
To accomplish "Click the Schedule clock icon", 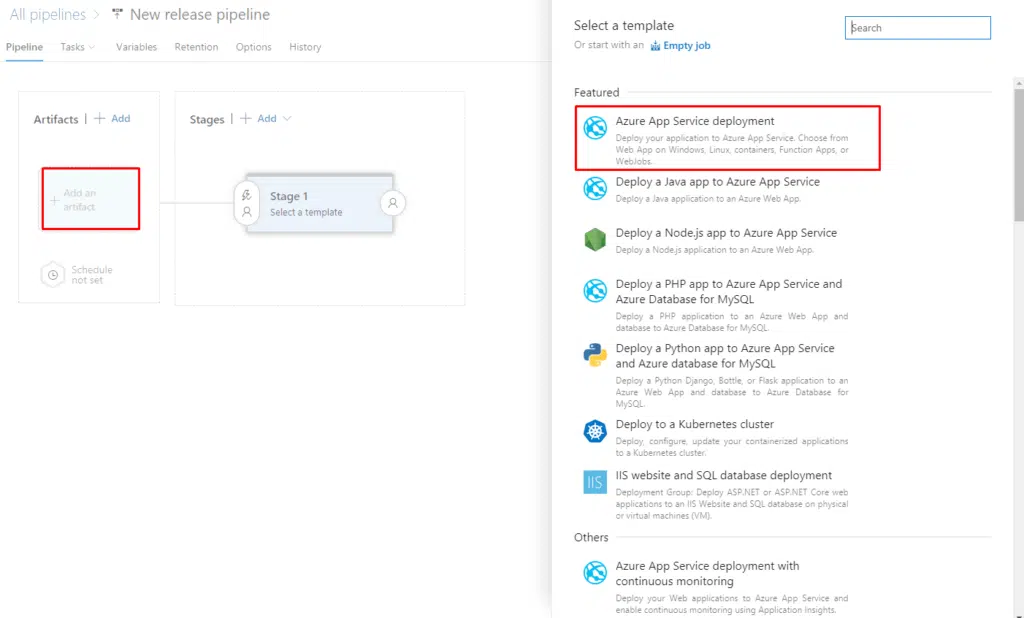I will (53, 275).
